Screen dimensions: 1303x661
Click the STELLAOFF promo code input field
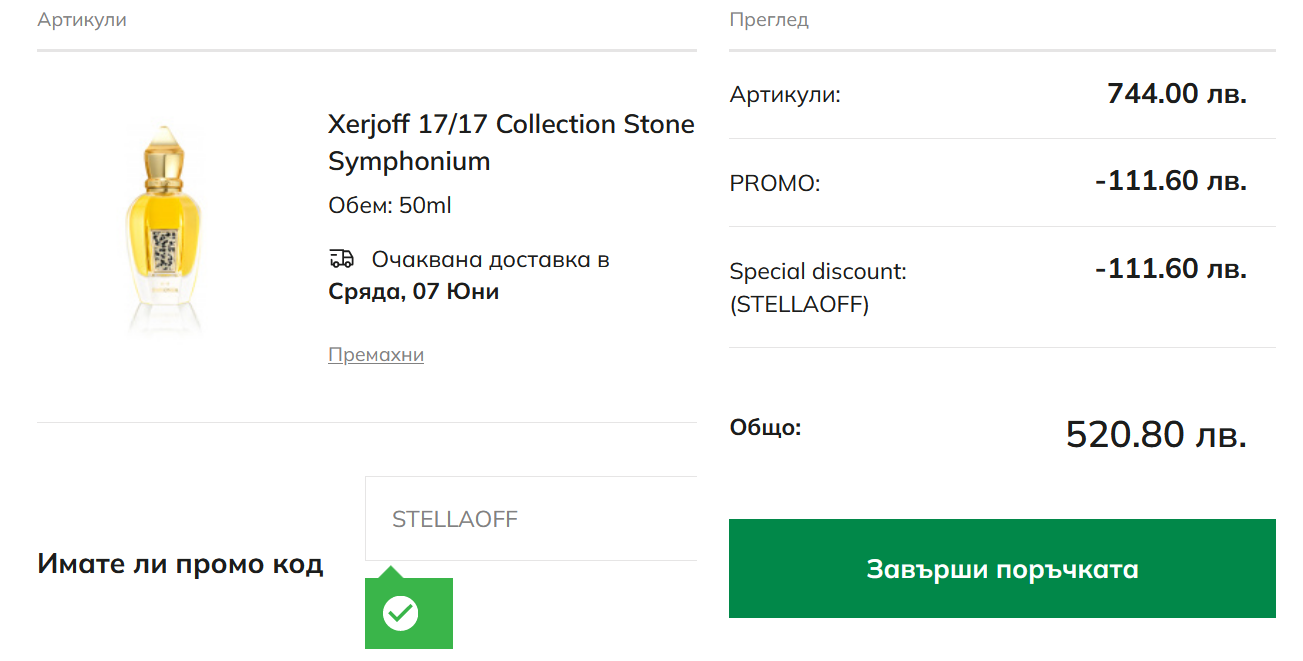pyautogui.click(x=530, y=519)
